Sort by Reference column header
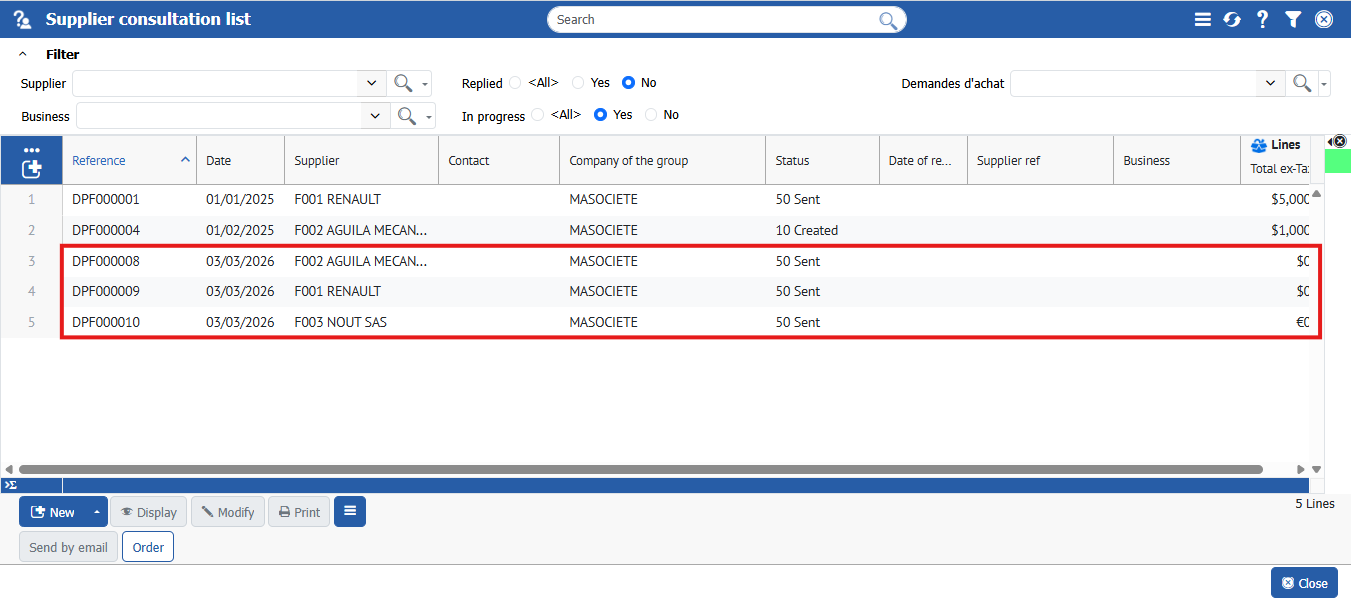Screen dimensions: 1351x600 coord(99,160)
